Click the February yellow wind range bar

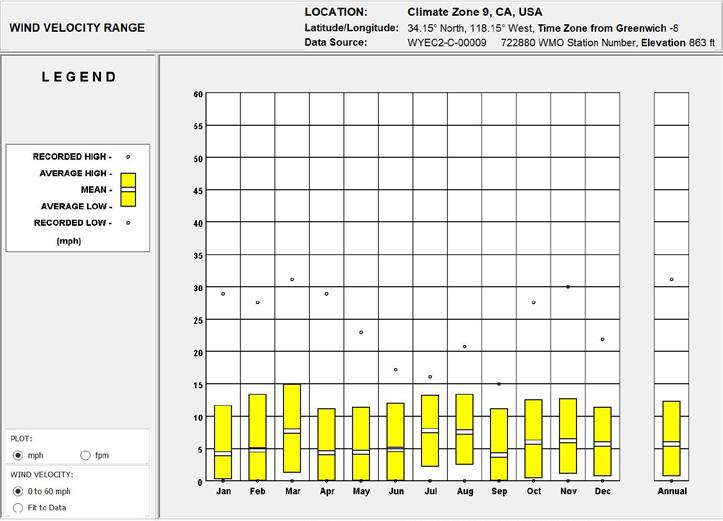click(258, 437)
